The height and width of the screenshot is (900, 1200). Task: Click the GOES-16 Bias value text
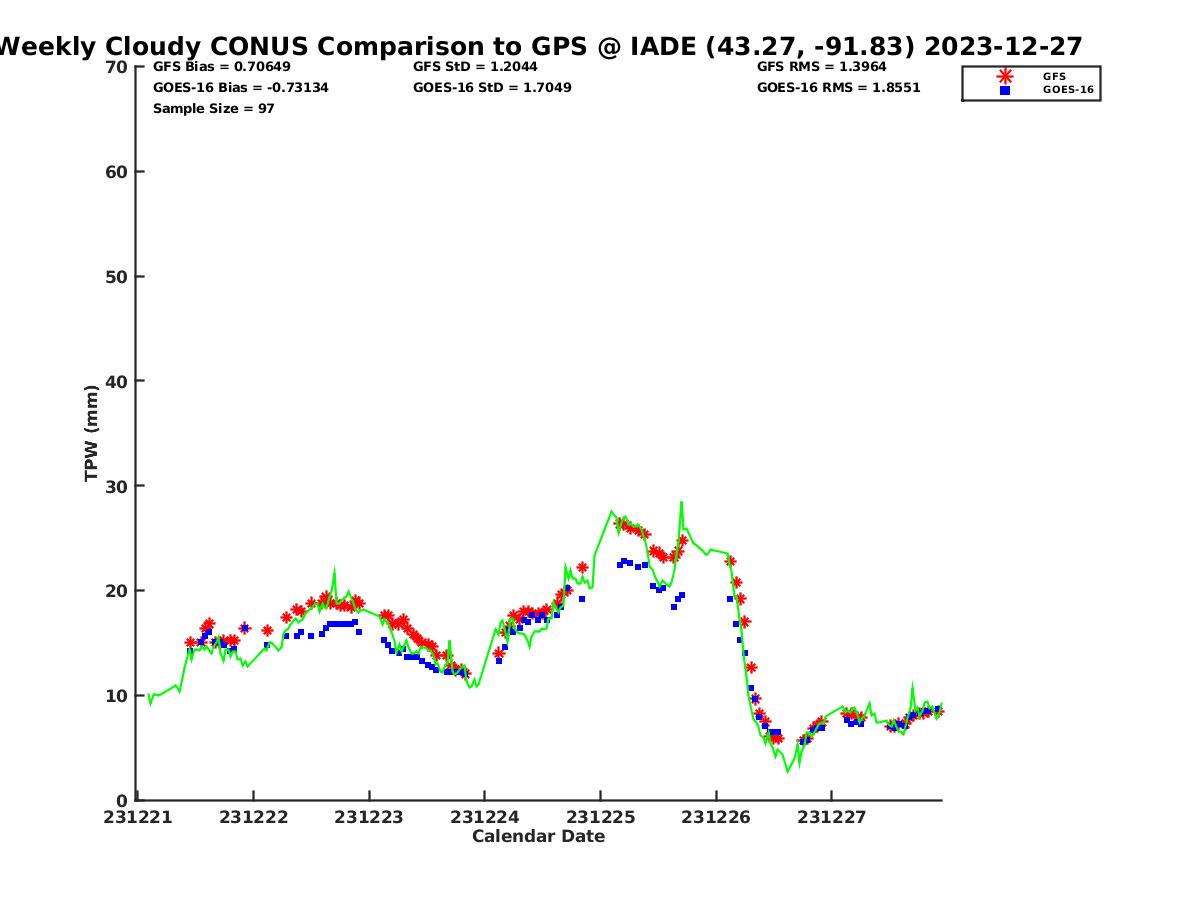(x=240, y=88)
